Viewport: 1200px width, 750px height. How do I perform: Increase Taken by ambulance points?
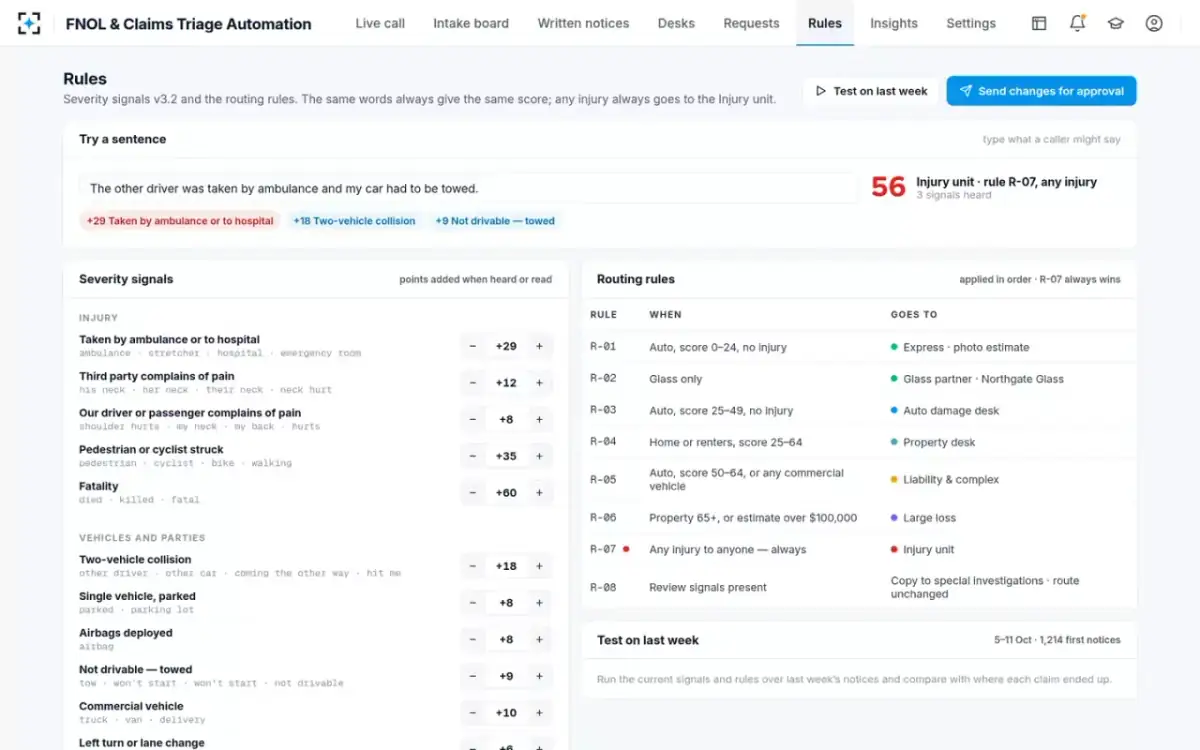click(x=539, y=346)
